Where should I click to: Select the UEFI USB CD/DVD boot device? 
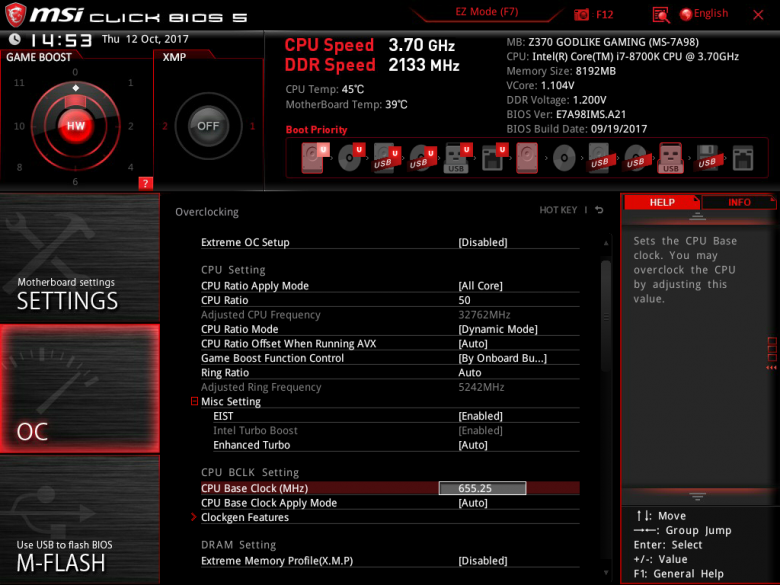point(422,158)
